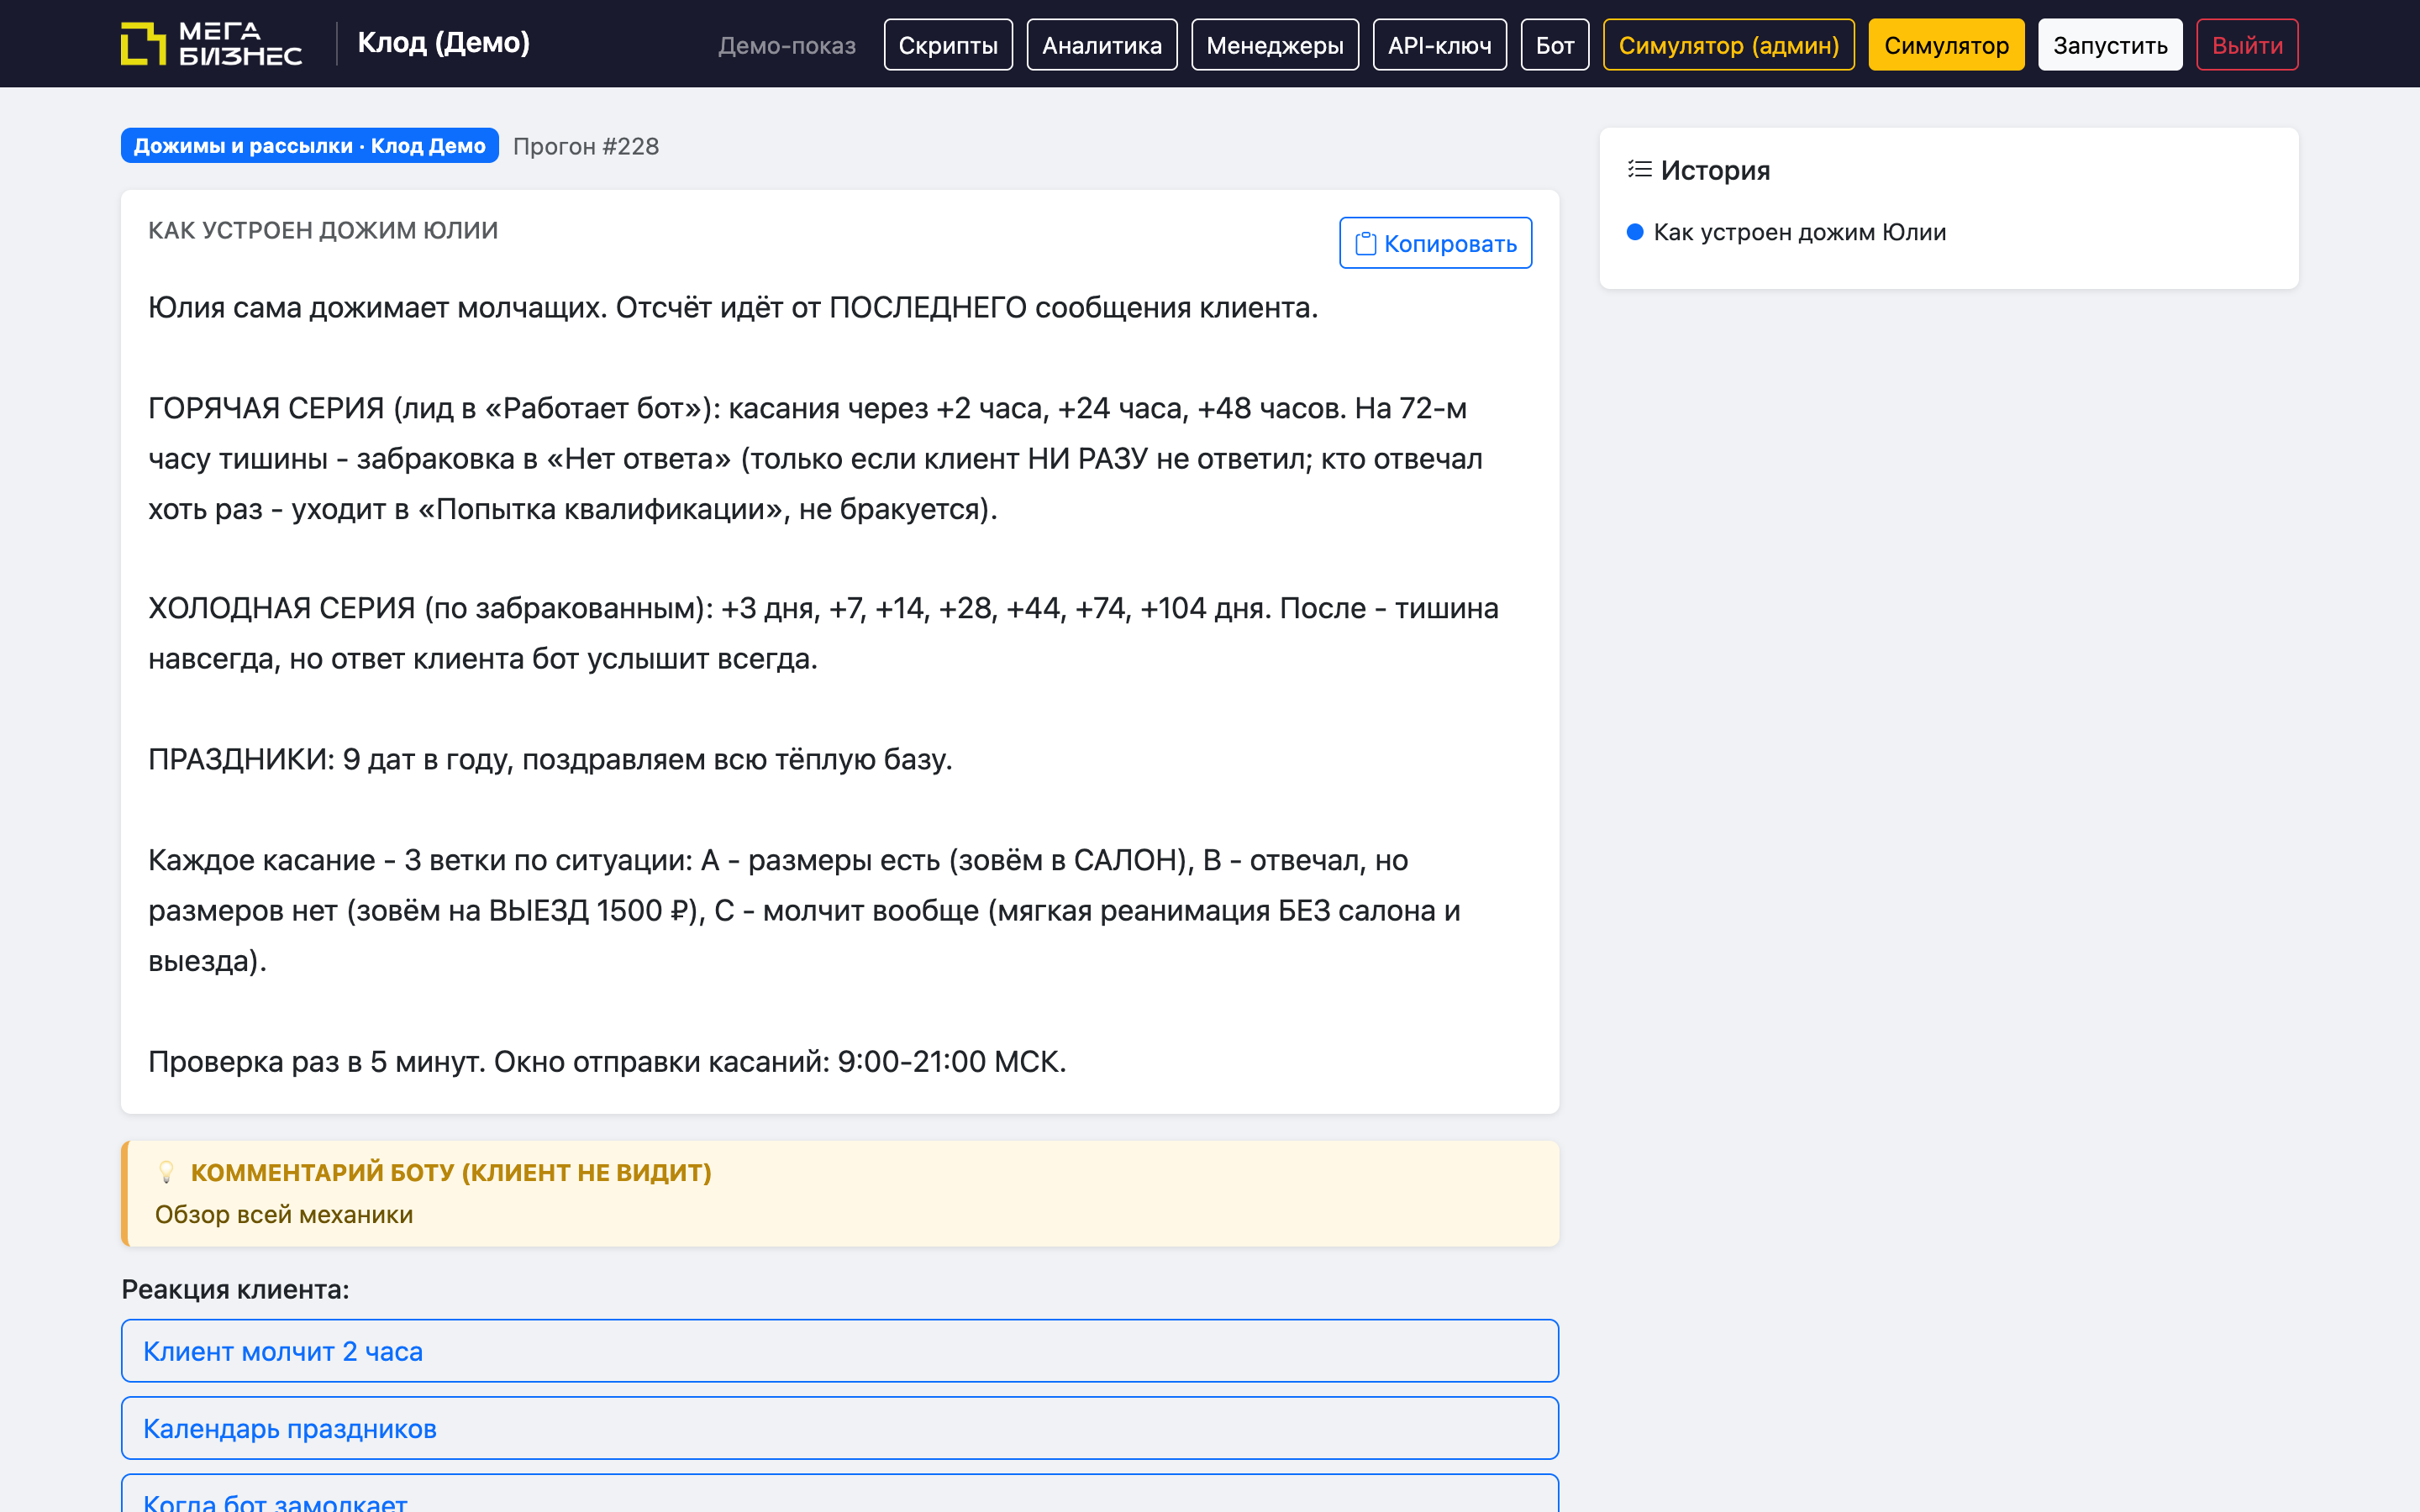
Task: Choose reaction Клиент молчит 2 часа
Action: [840, 1351]
